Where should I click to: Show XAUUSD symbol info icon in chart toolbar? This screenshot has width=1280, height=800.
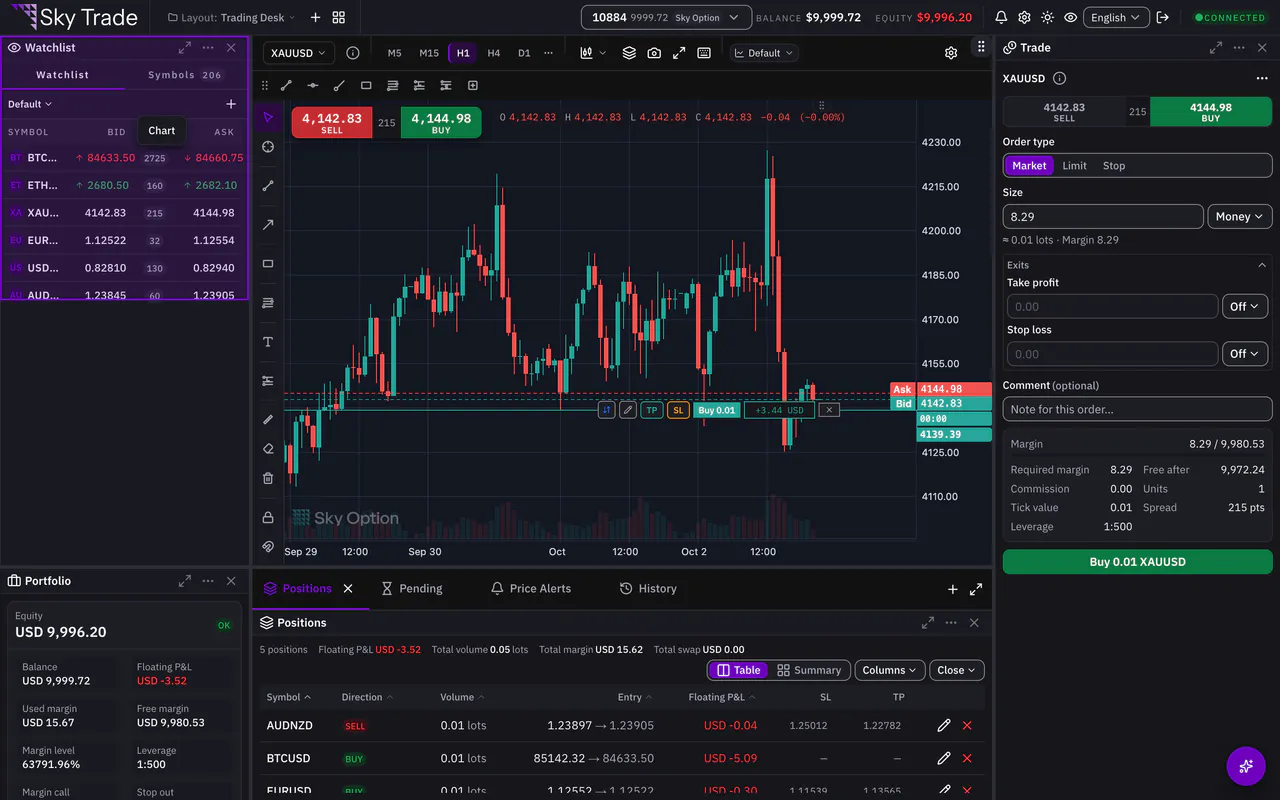point(353,53)
